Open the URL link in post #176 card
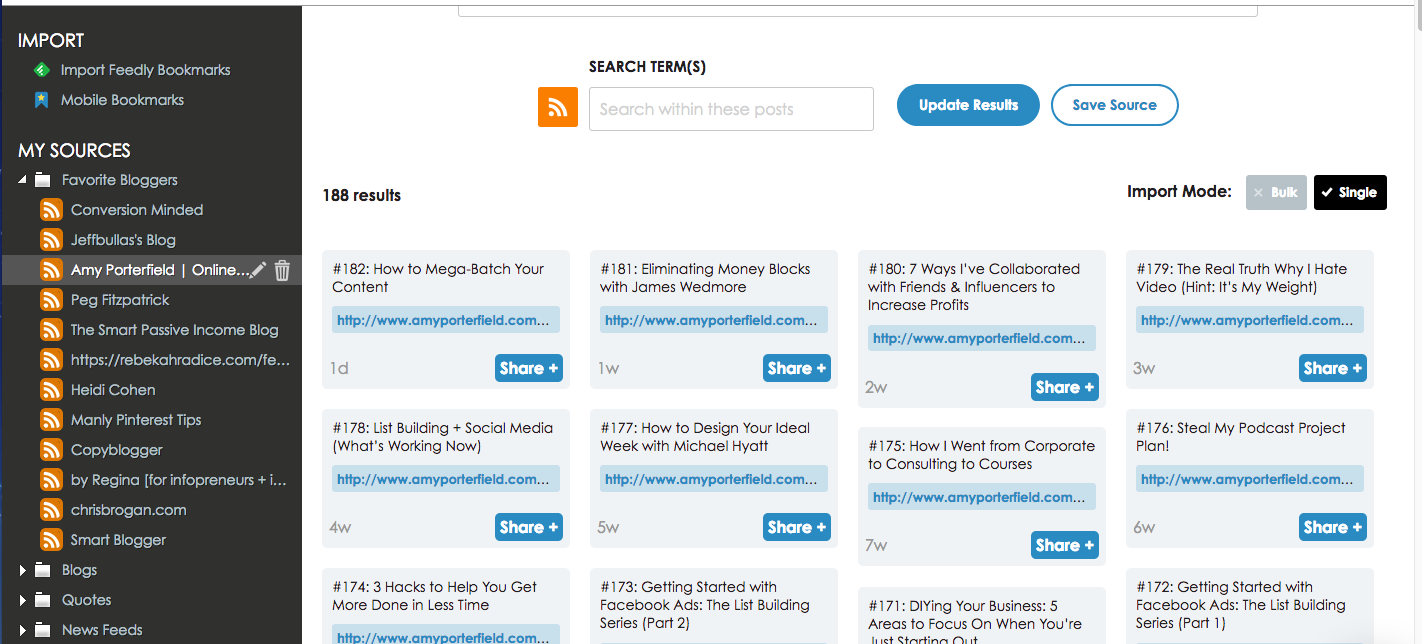The image size is (1422, 644). point(1250,479)
